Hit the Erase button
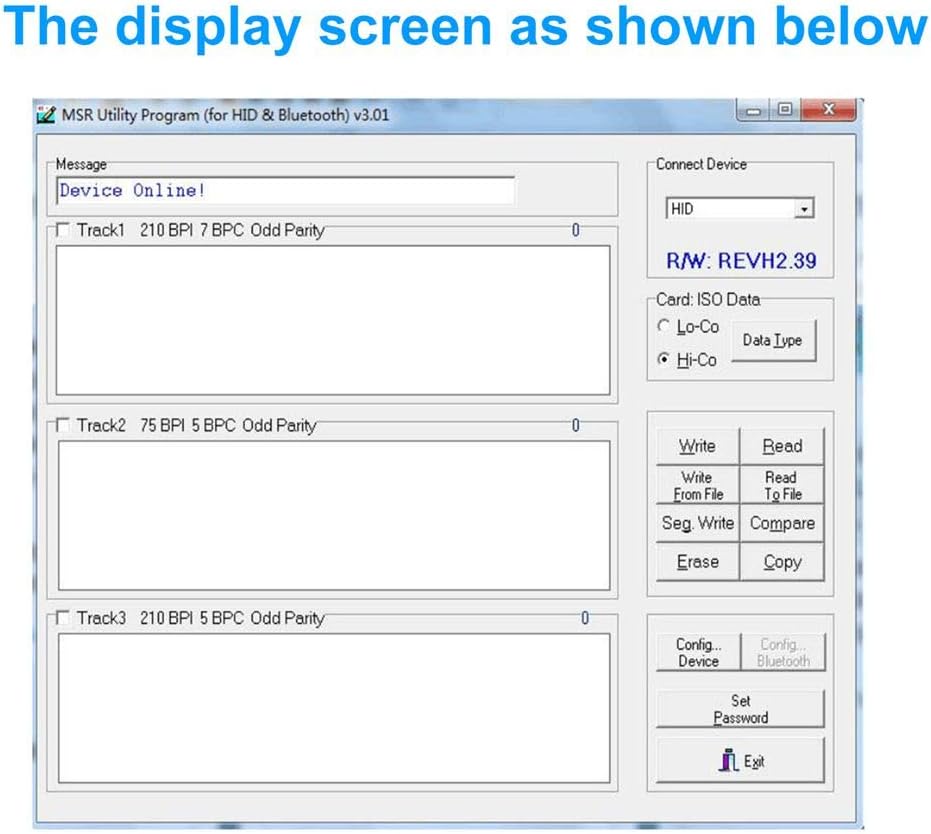This screenshot has width=931, height=834. (x=697, y=562)
